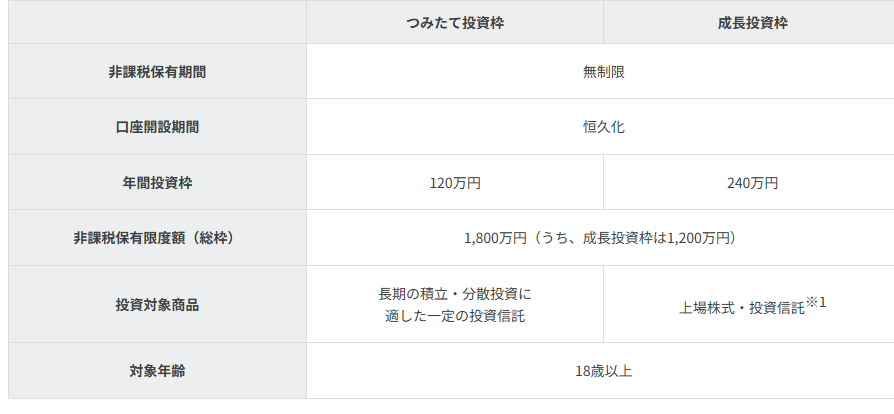
Task: Click the 非課税保有限度額（総枠） row label
Action: pyautogui.click(x=157, y=238)
